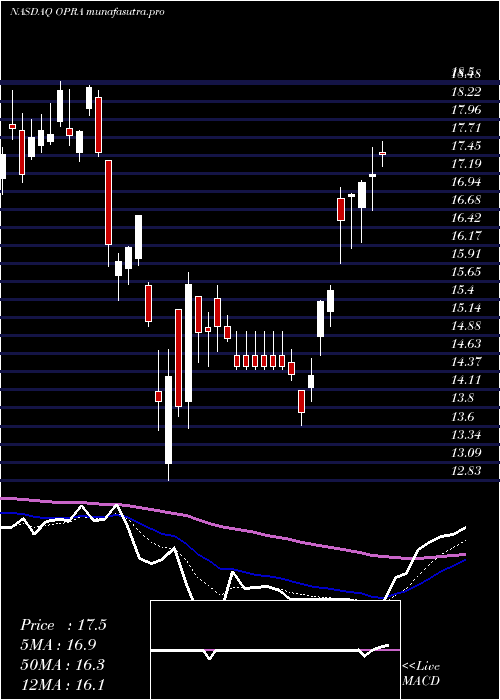Click the 16.94 price axis label

pos(467,182)
